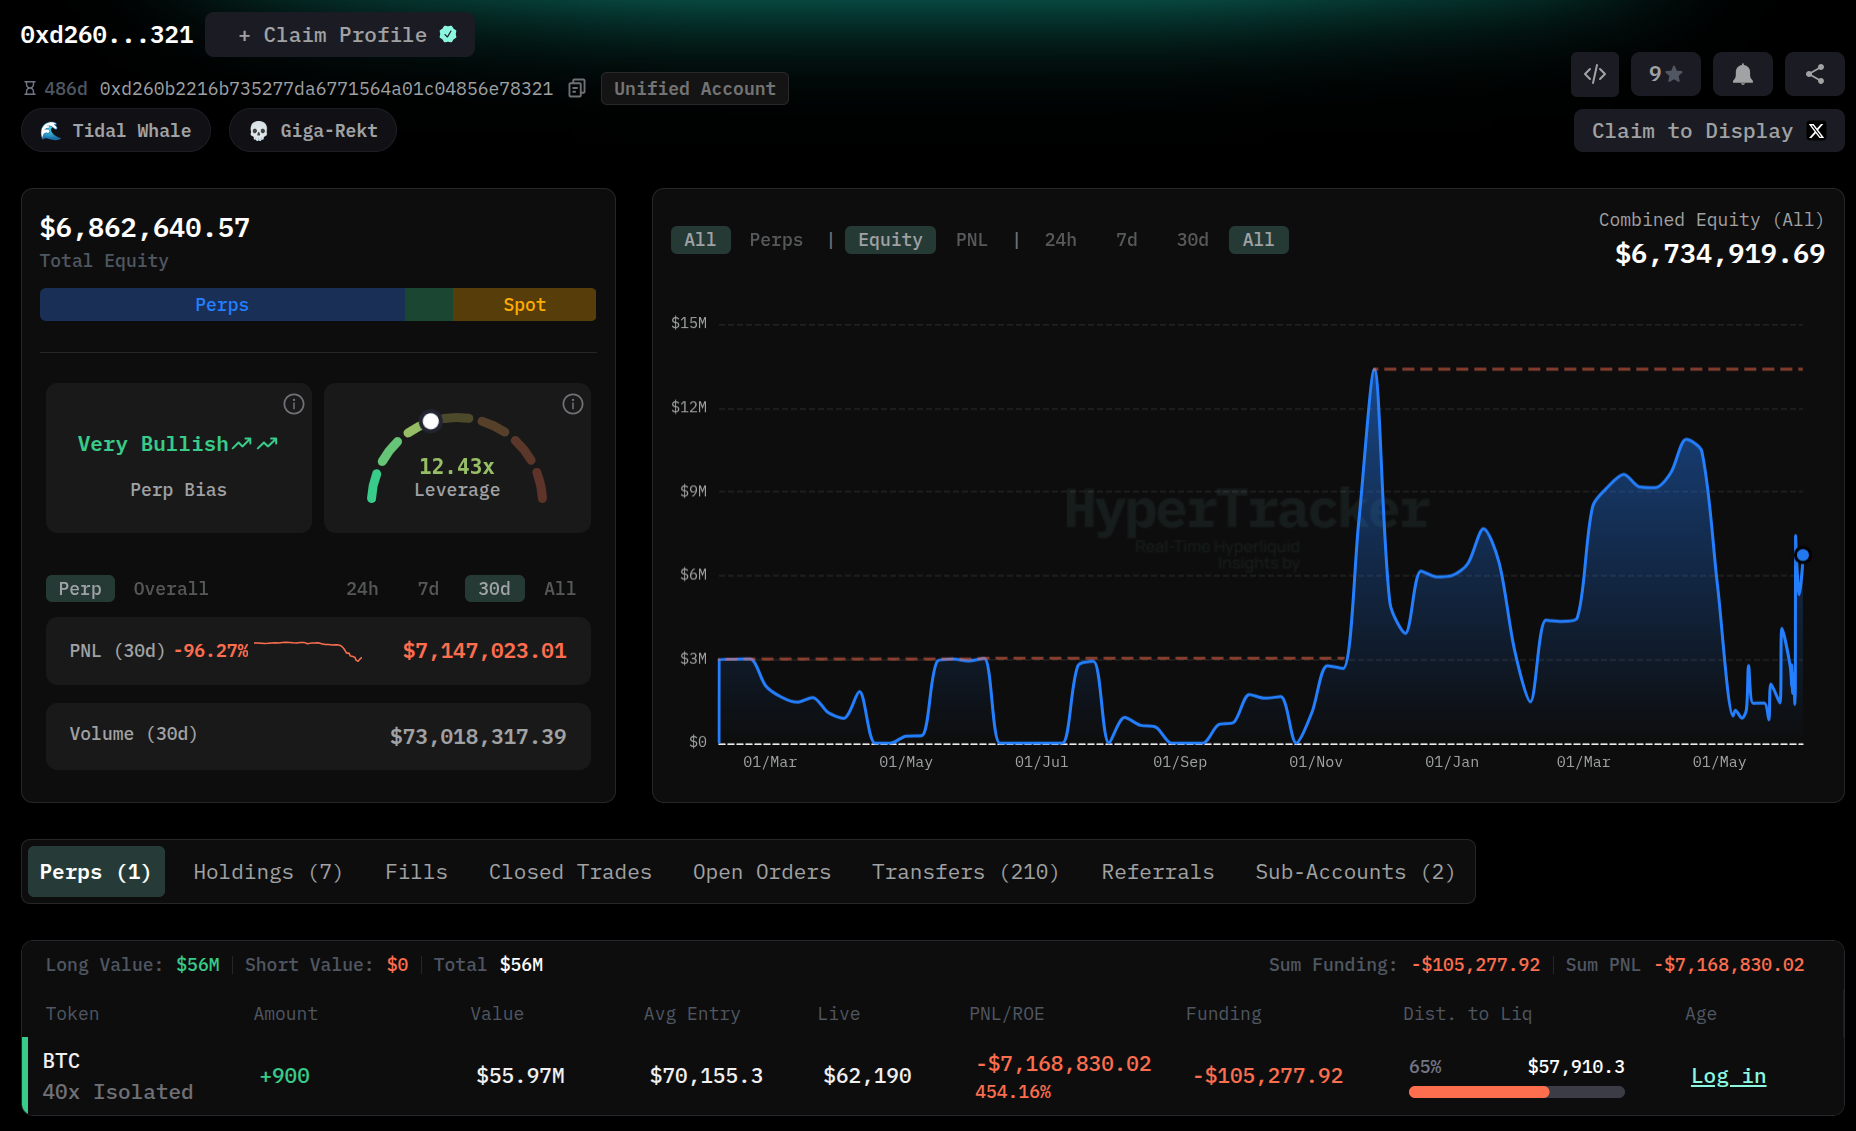
Task: Click the Long Value $56M figure
Action: tap(198, 965)
